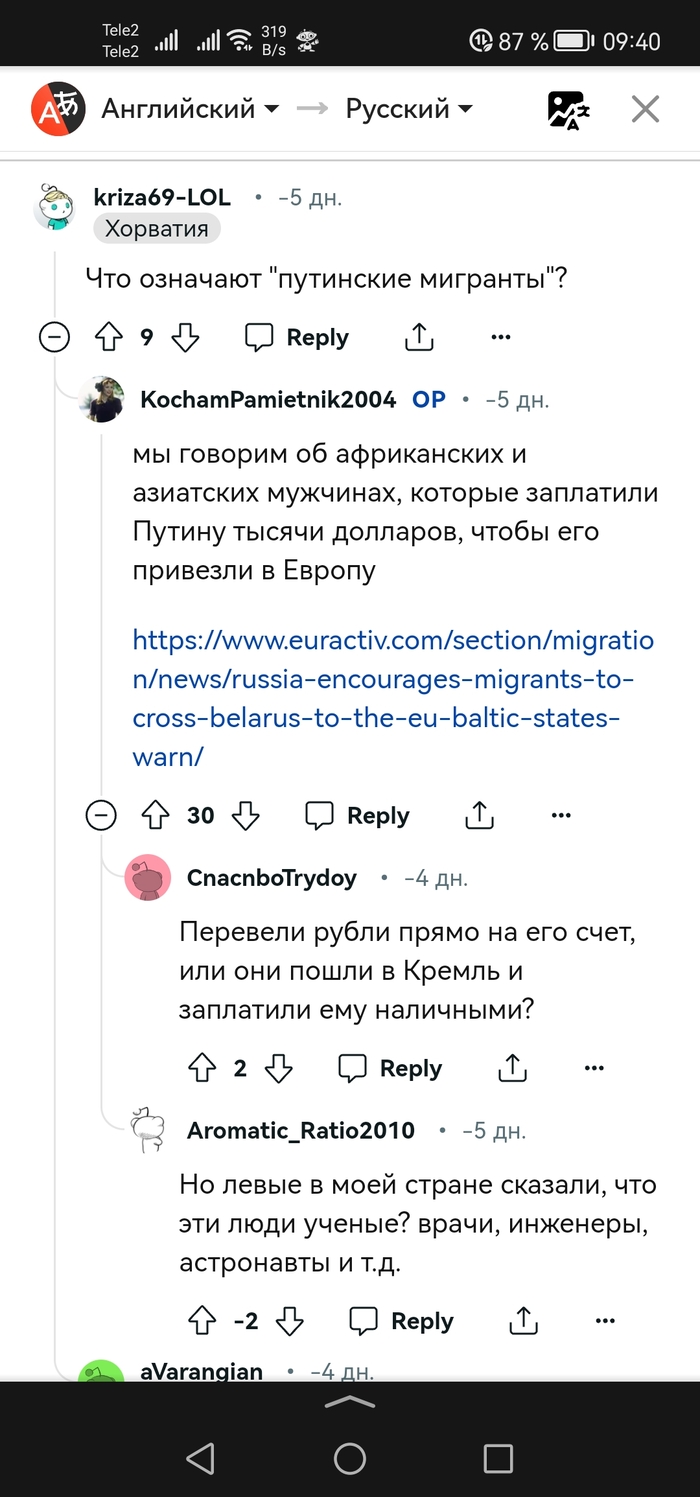Downvote the CnacnboTrydoy comment
Viewport: 700px width, 1497px height.
coord(279,1068)
